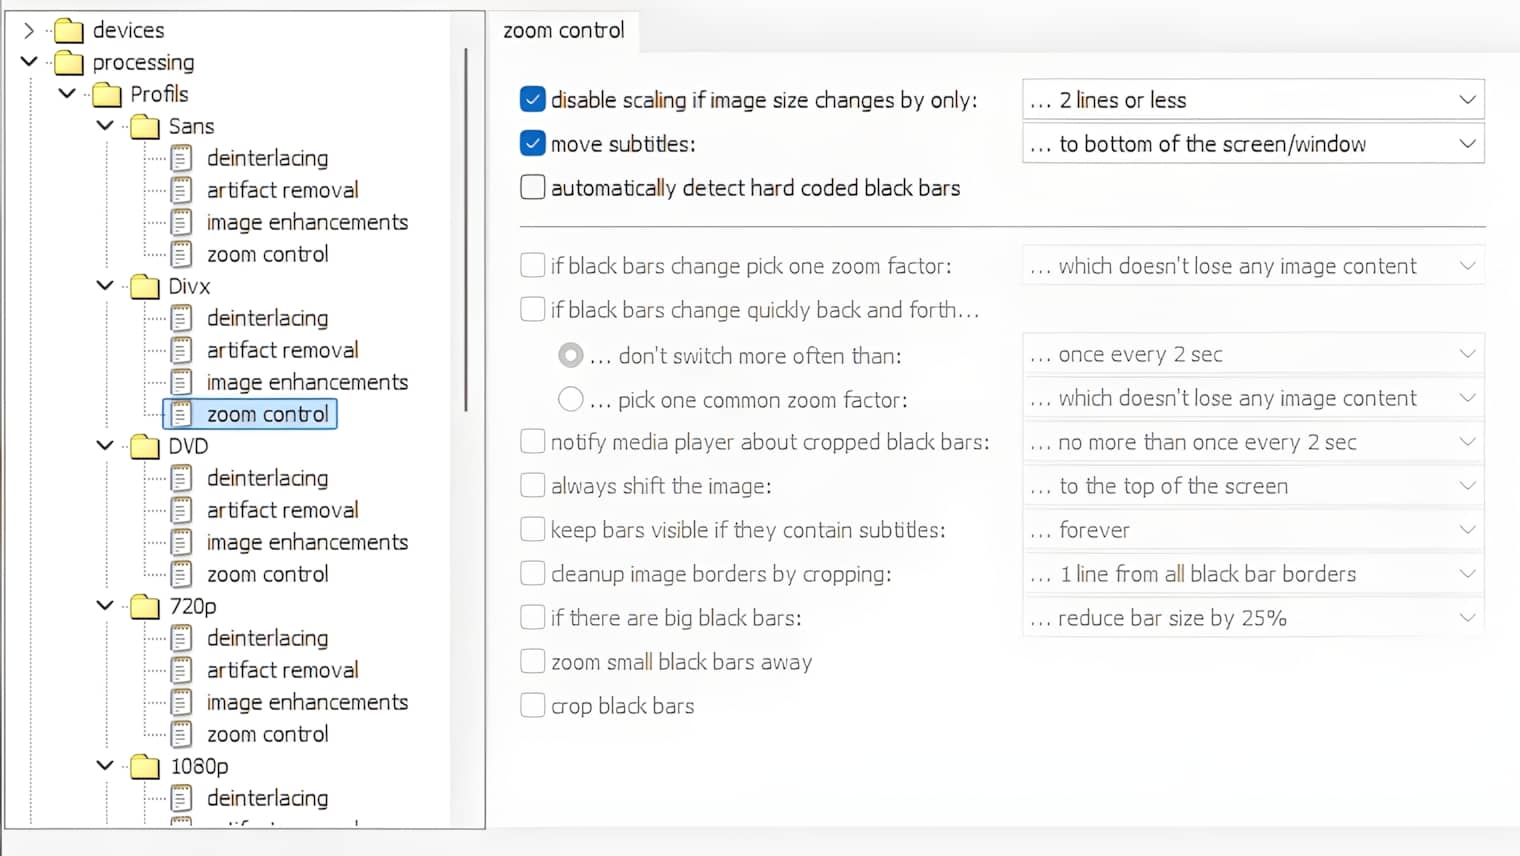The height and width of the screenshot is (856, 1520).
Task: Click page icon for DVD artifact removal
Action: coord(181,511)
